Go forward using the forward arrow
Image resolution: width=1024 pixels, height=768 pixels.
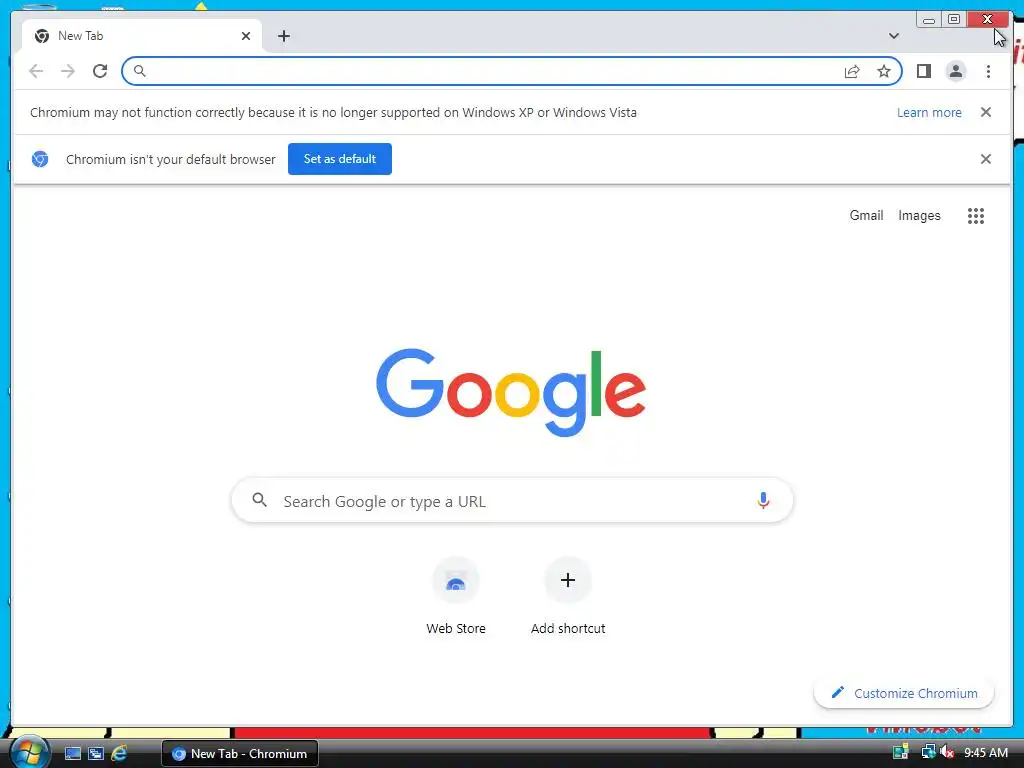click(68, 71)
